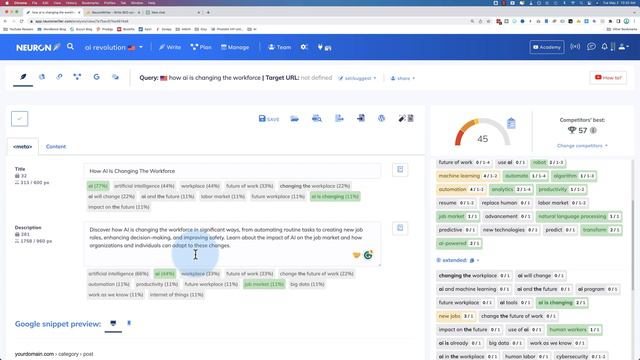The height and width of the screenshot is (360, 640).
Task: Switch to the Content tab
Action: [x=56, y=147]
